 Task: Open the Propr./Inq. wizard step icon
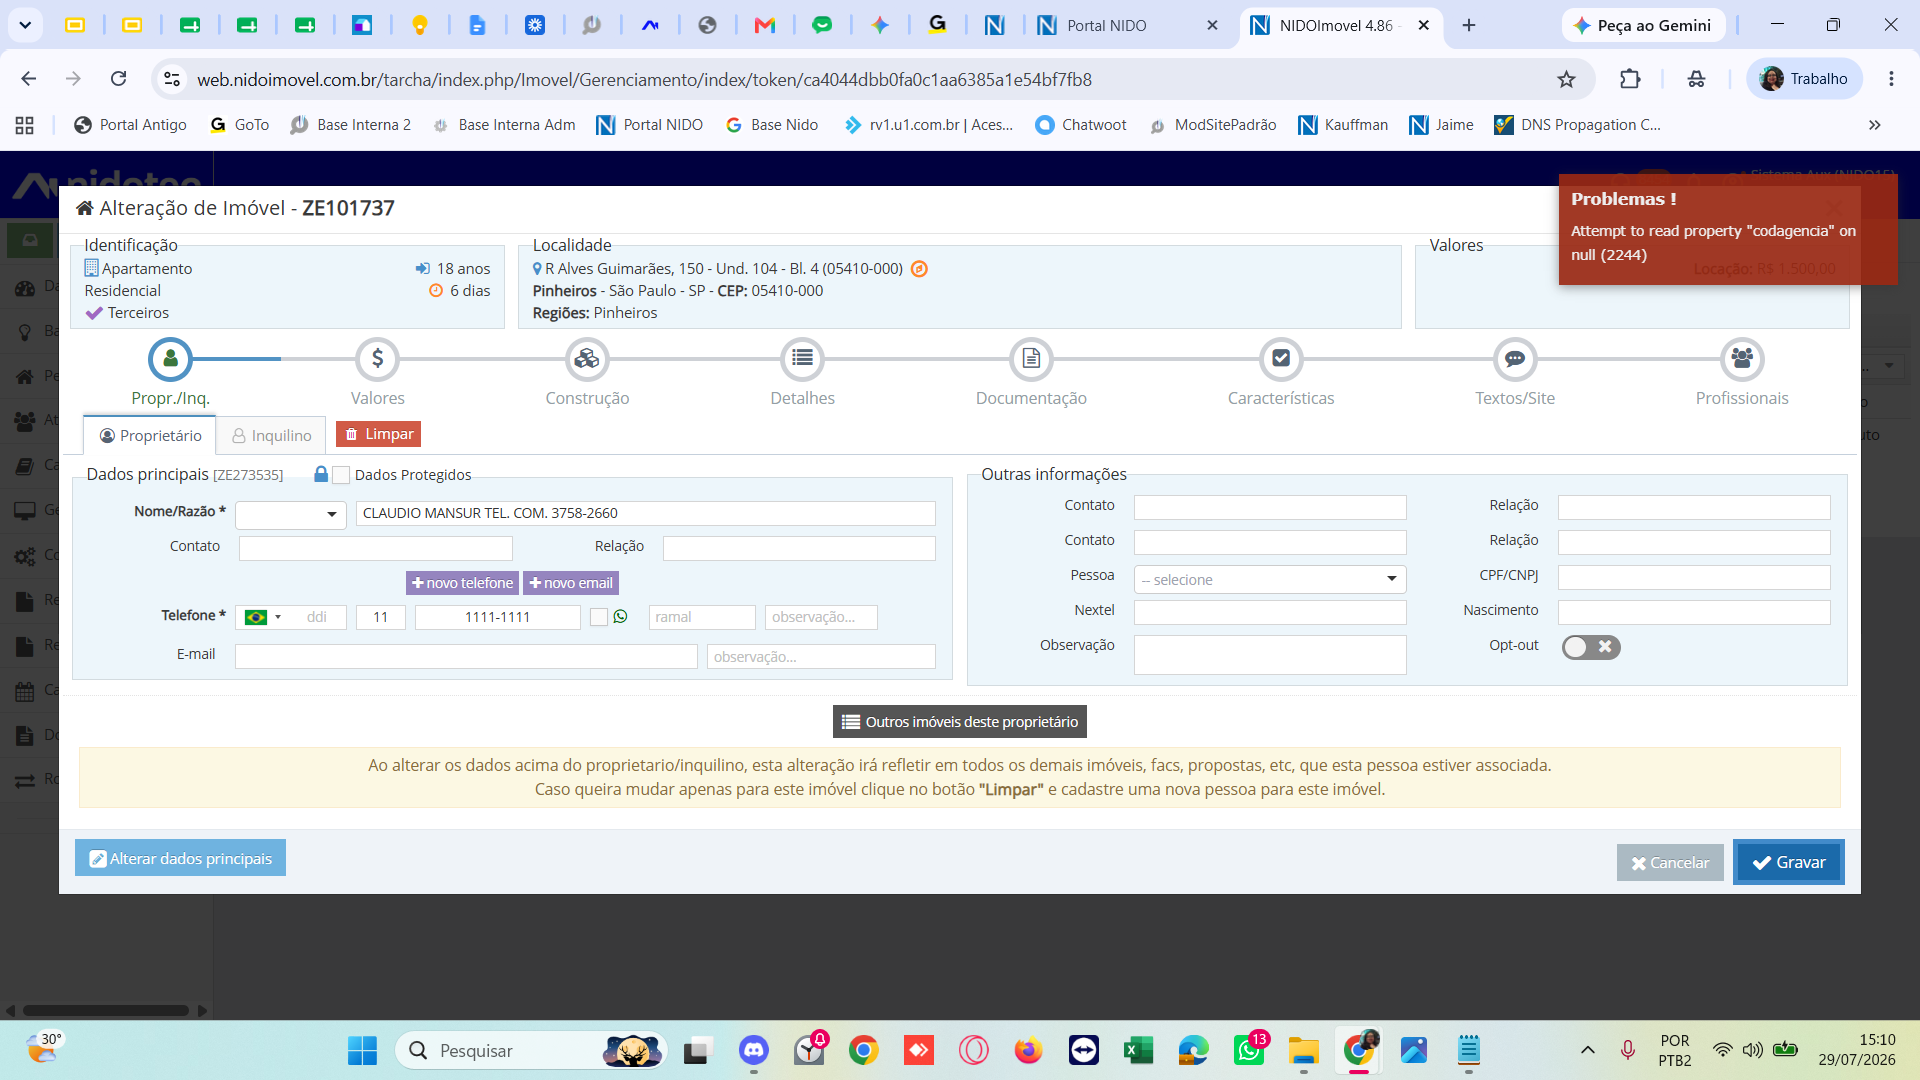170,359
